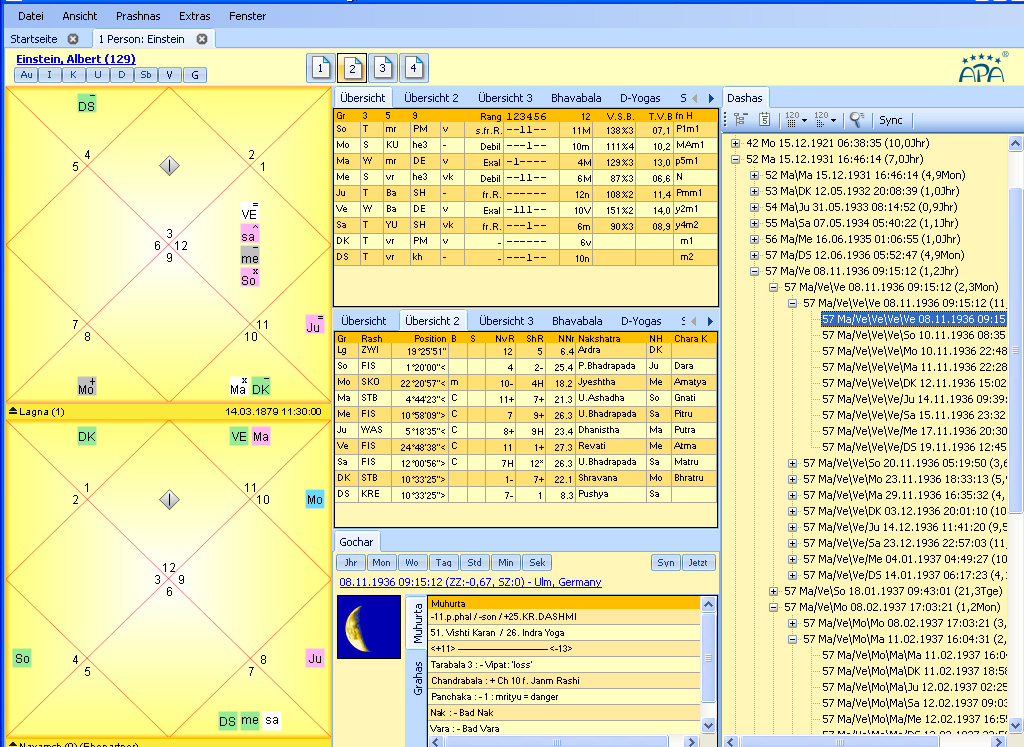Switch to the Bhavabala tab in the upper table
The height and width of the screenshot is (747, 1024).
click(x=576, y=98)
